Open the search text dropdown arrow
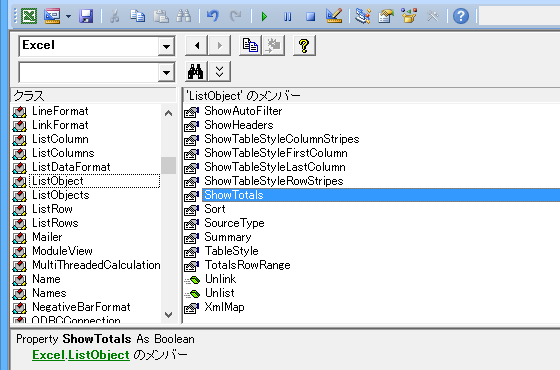This screenshot has height=370, width=560. 166,72
